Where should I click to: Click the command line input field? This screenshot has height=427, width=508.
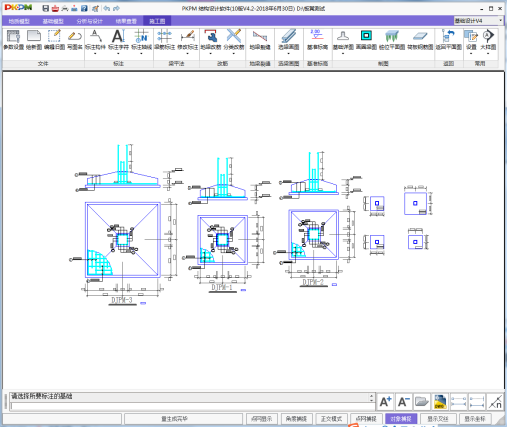[192, 406]
